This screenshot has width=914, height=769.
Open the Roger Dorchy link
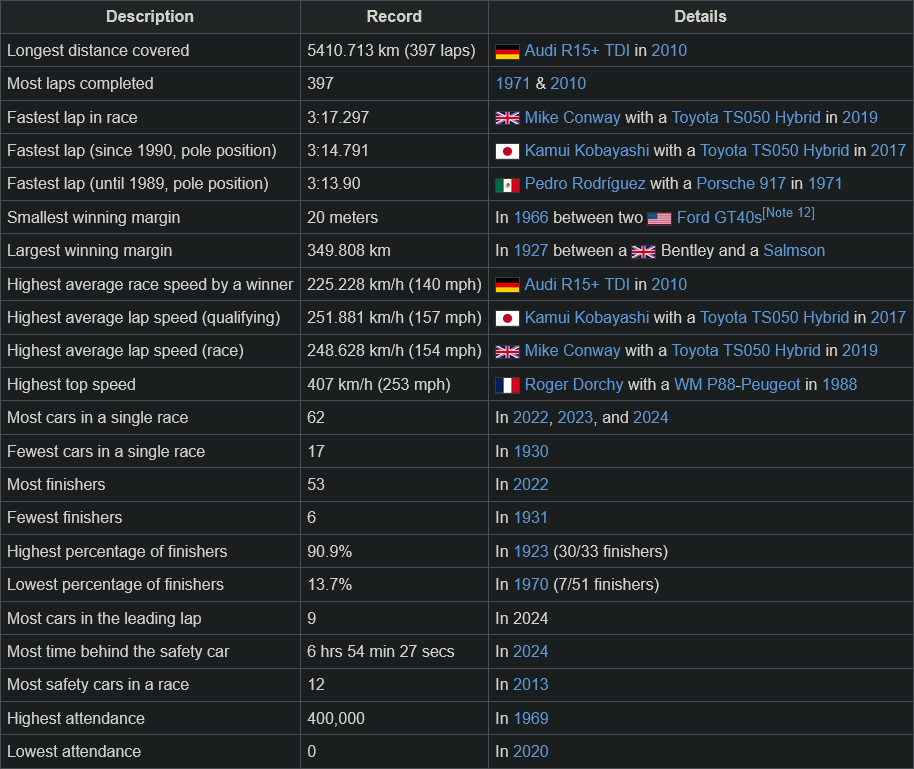tap(574, 385)
